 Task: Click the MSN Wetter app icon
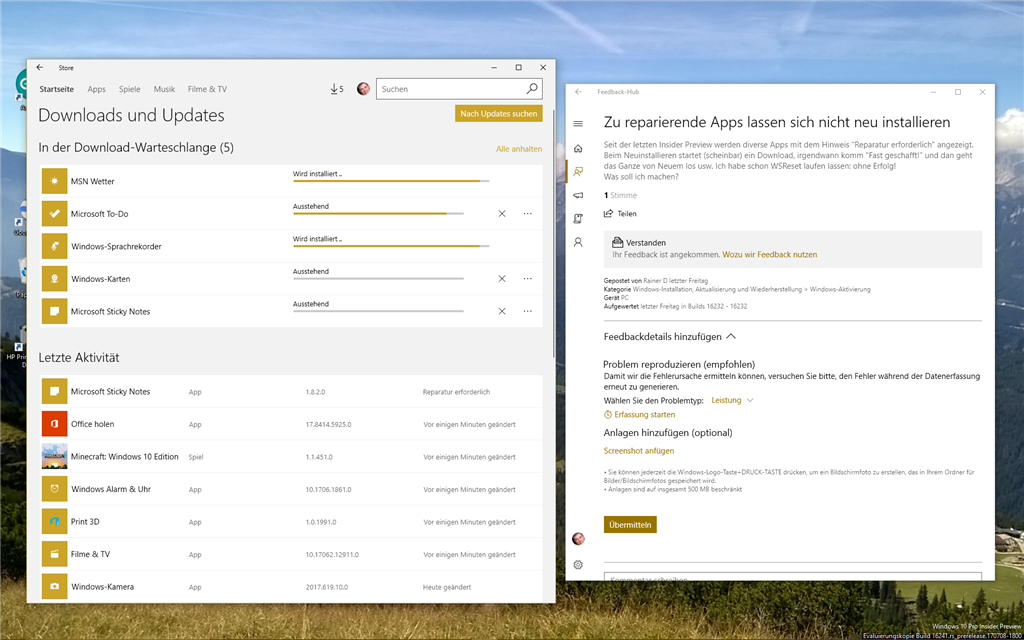[x=54, y=181]
